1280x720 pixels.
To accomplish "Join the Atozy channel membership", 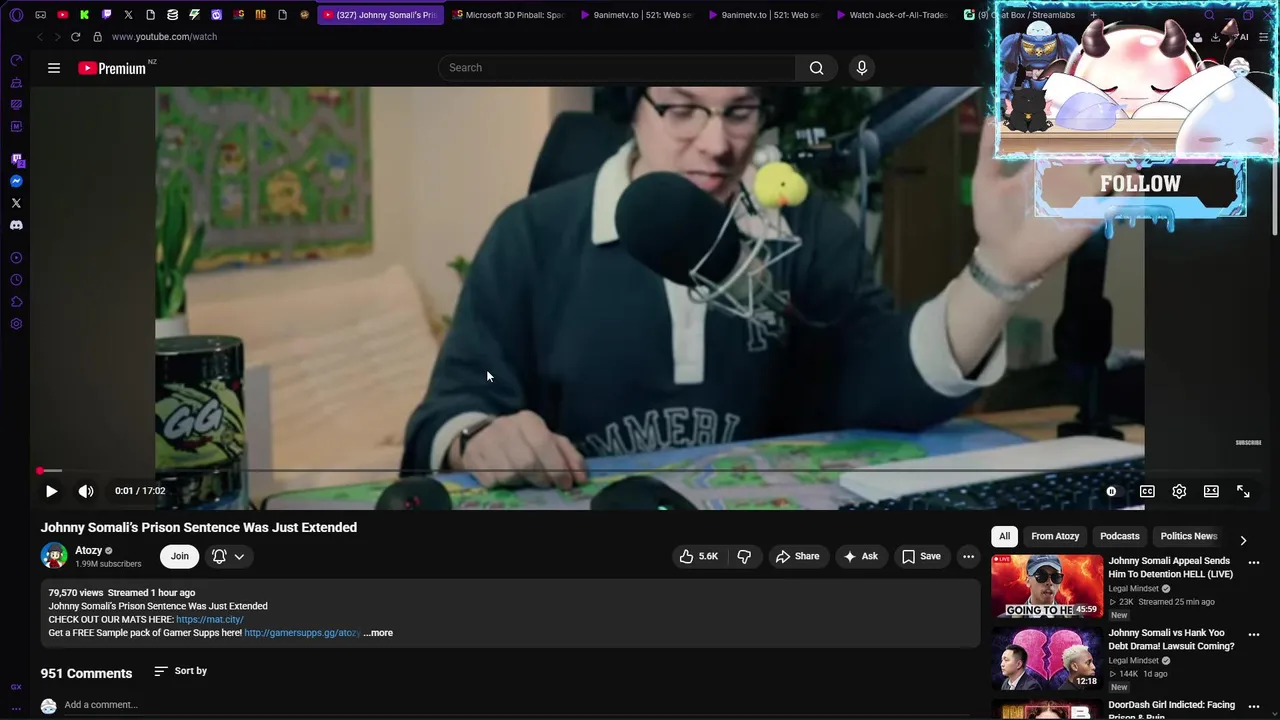I will pyautogui.click(x=179, y=556).
